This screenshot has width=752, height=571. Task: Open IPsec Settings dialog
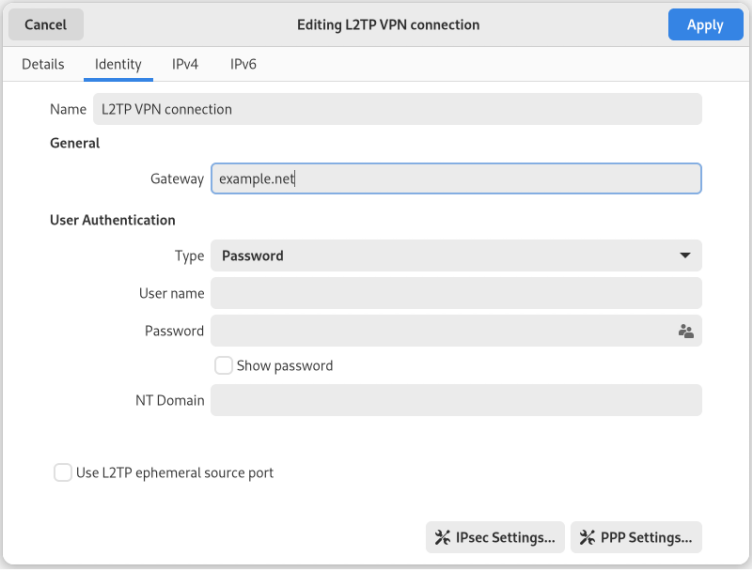pos(495,538)
